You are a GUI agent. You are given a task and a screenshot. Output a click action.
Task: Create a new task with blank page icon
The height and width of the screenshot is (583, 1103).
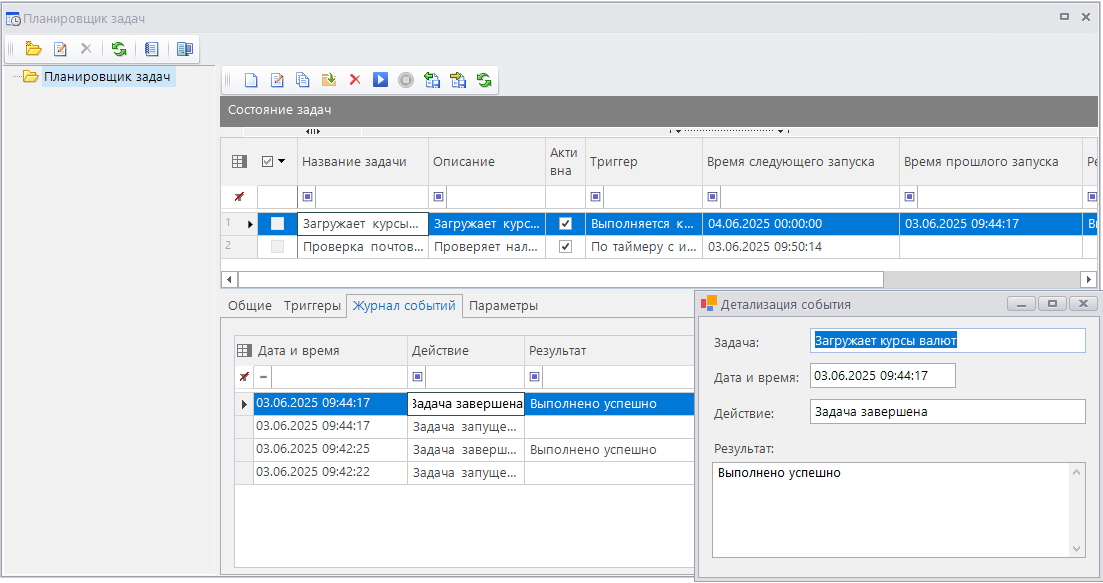pos(251,80)
